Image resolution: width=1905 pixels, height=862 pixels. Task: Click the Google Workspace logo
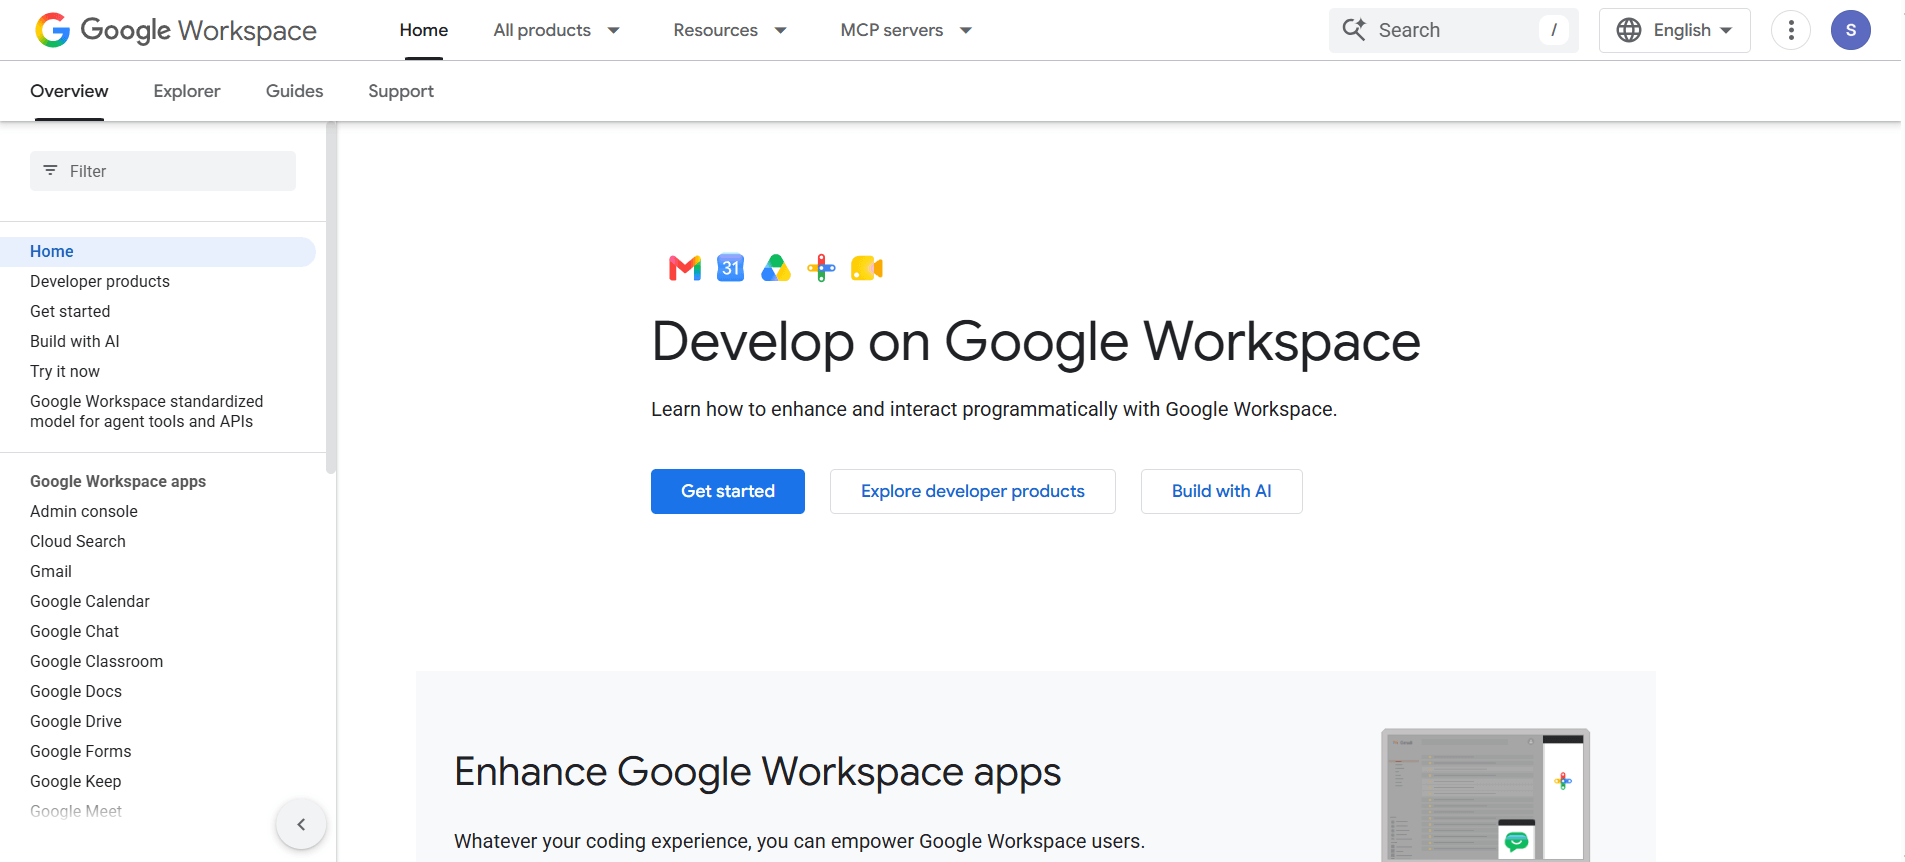click(x=176, y=30)
